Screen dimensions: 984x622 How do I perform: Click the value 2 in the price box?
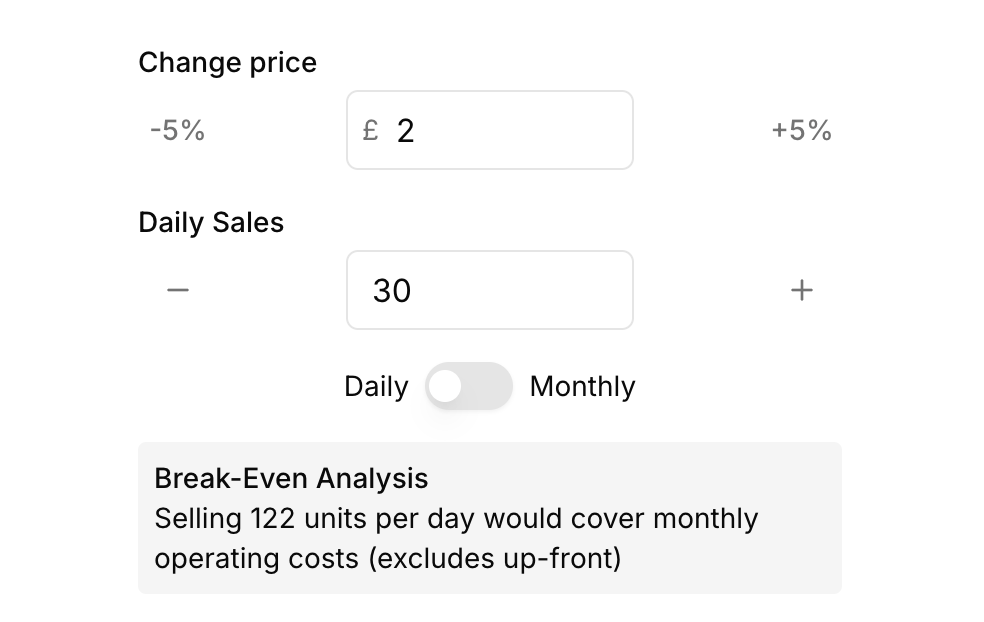405,130
